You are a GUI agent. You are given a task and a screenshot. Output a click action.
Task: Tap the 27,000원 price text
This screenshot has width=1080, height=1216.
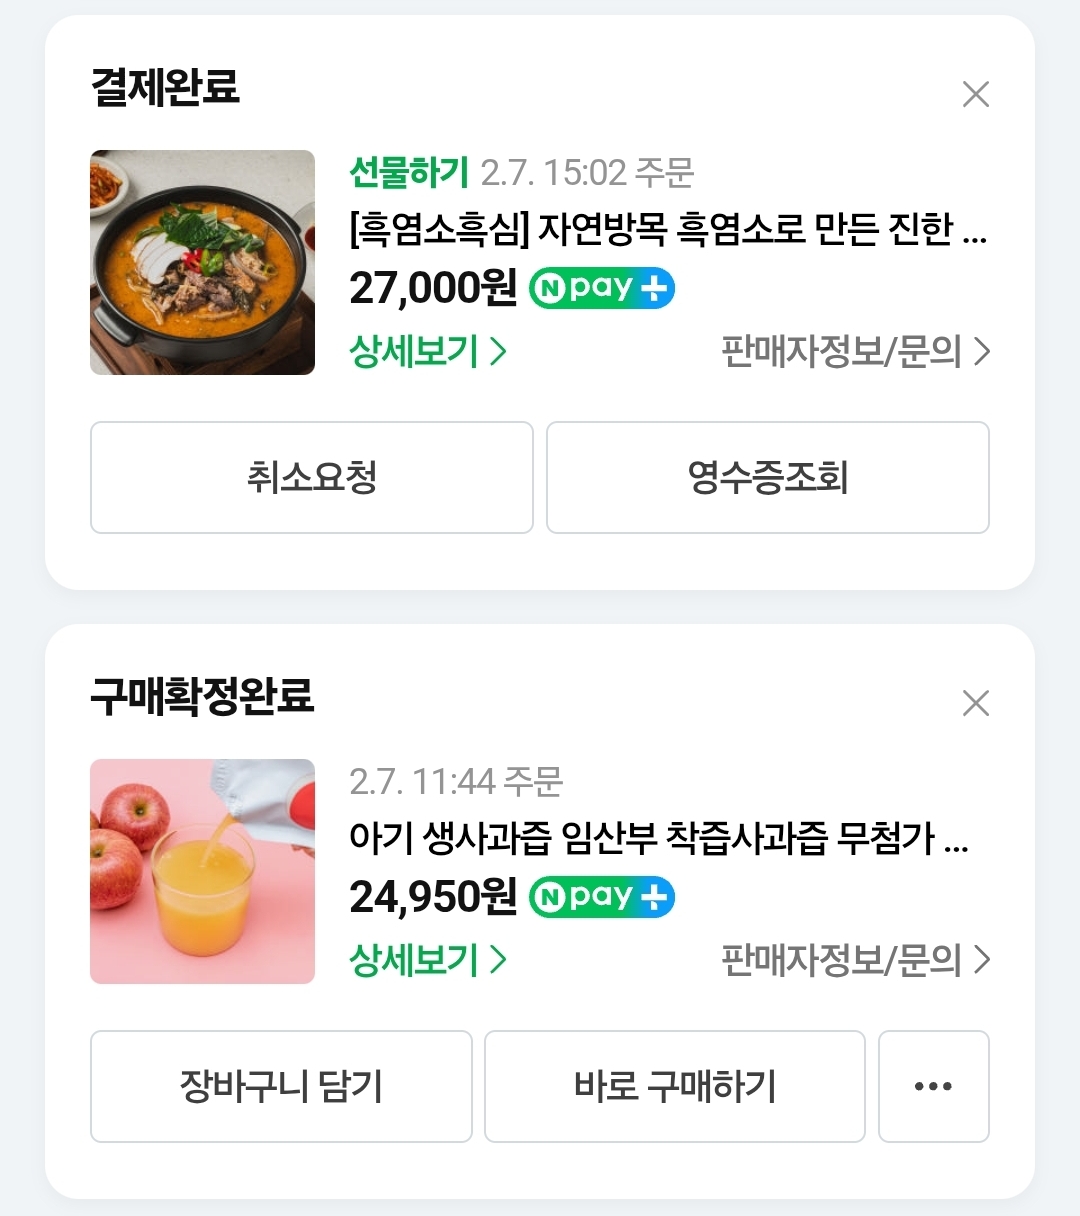pyautogui.click(x=432, y=288)
